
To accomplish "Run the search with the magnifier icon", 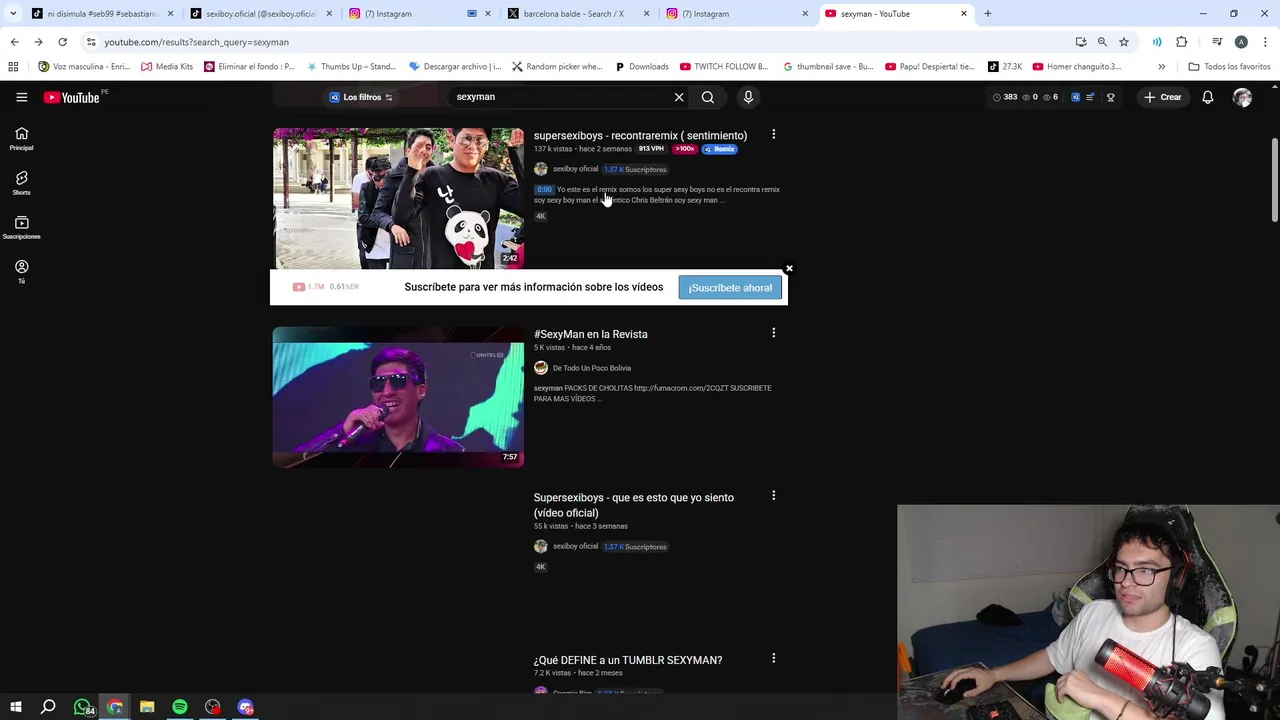I will 708,97.
